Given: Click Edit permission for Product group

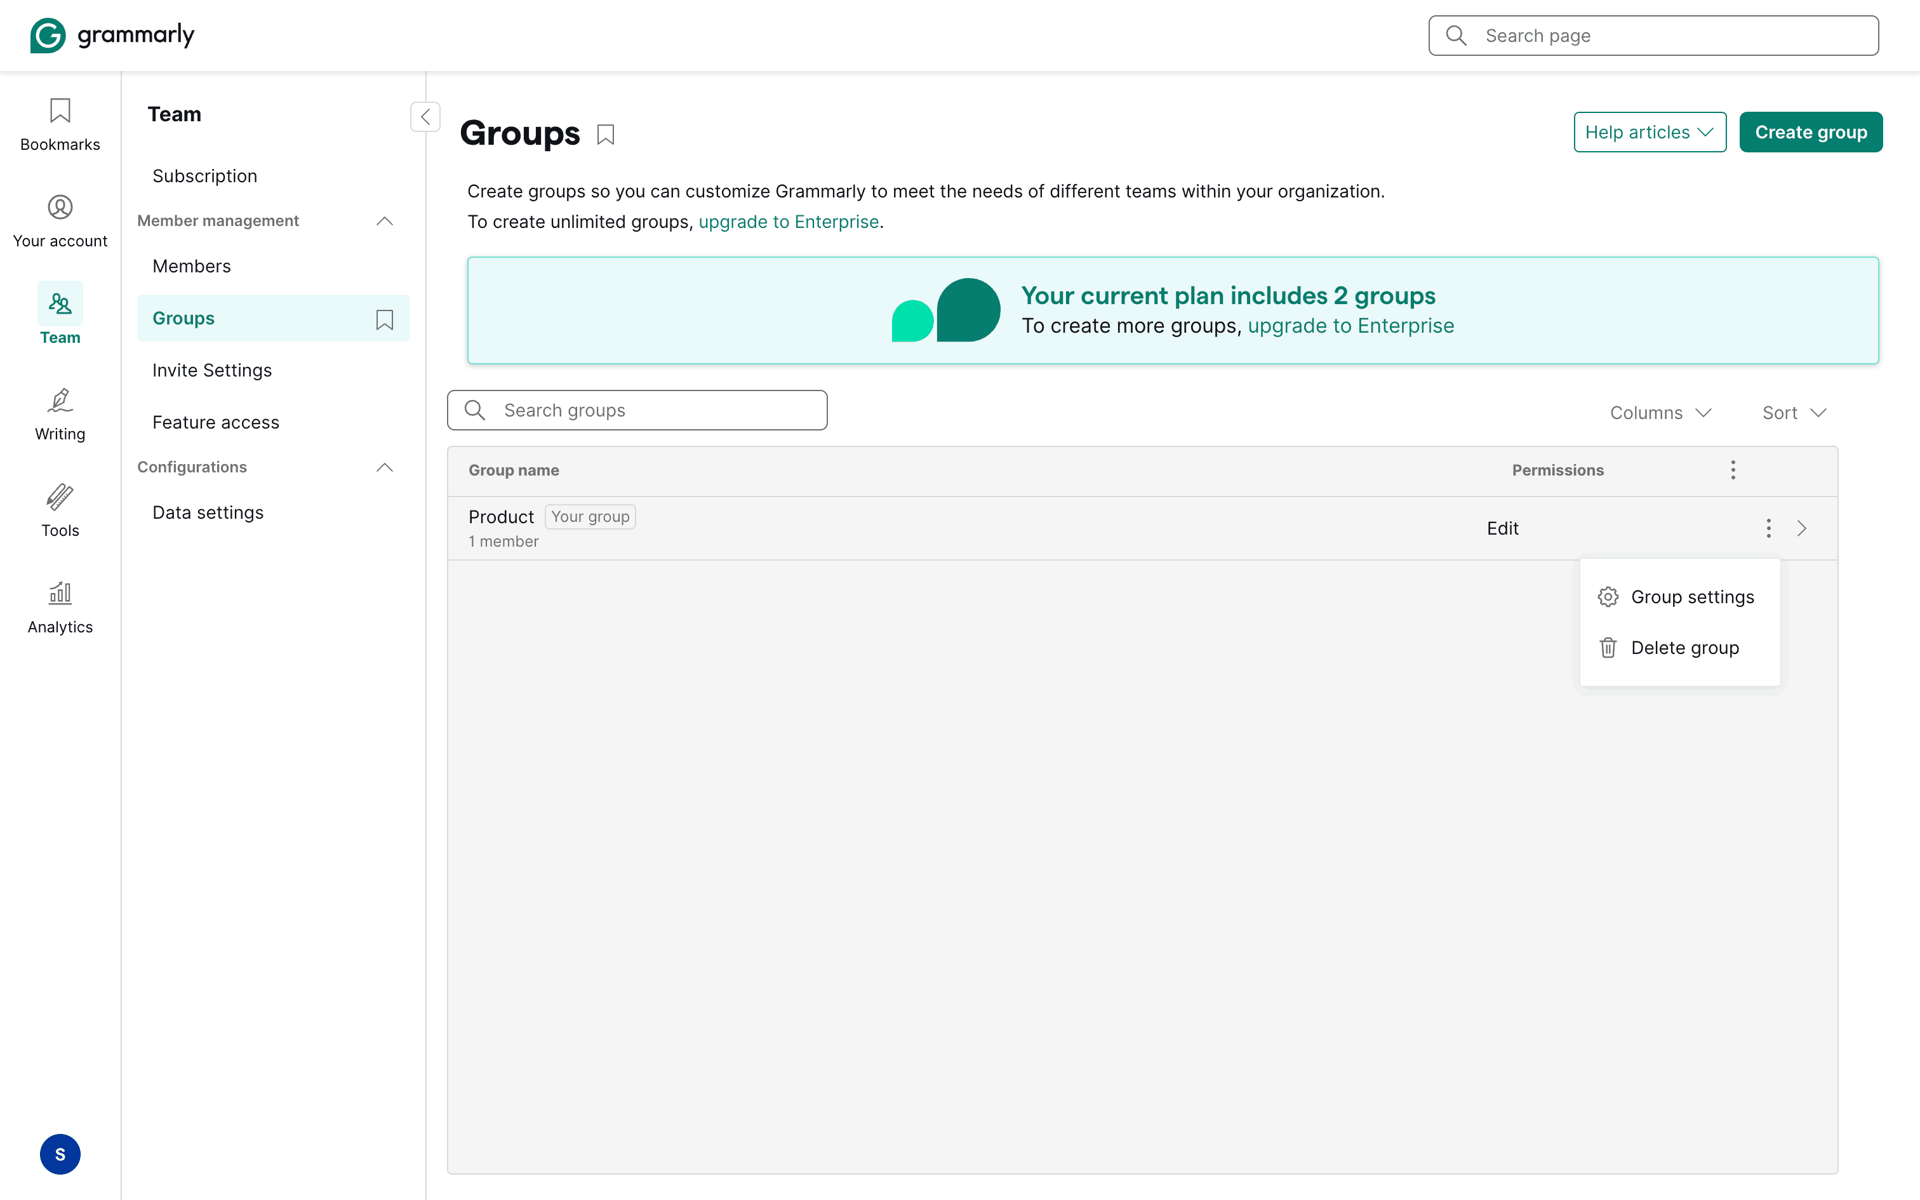Looking at the screenshot, I should pyautogui.click(x=1502, y=528).
